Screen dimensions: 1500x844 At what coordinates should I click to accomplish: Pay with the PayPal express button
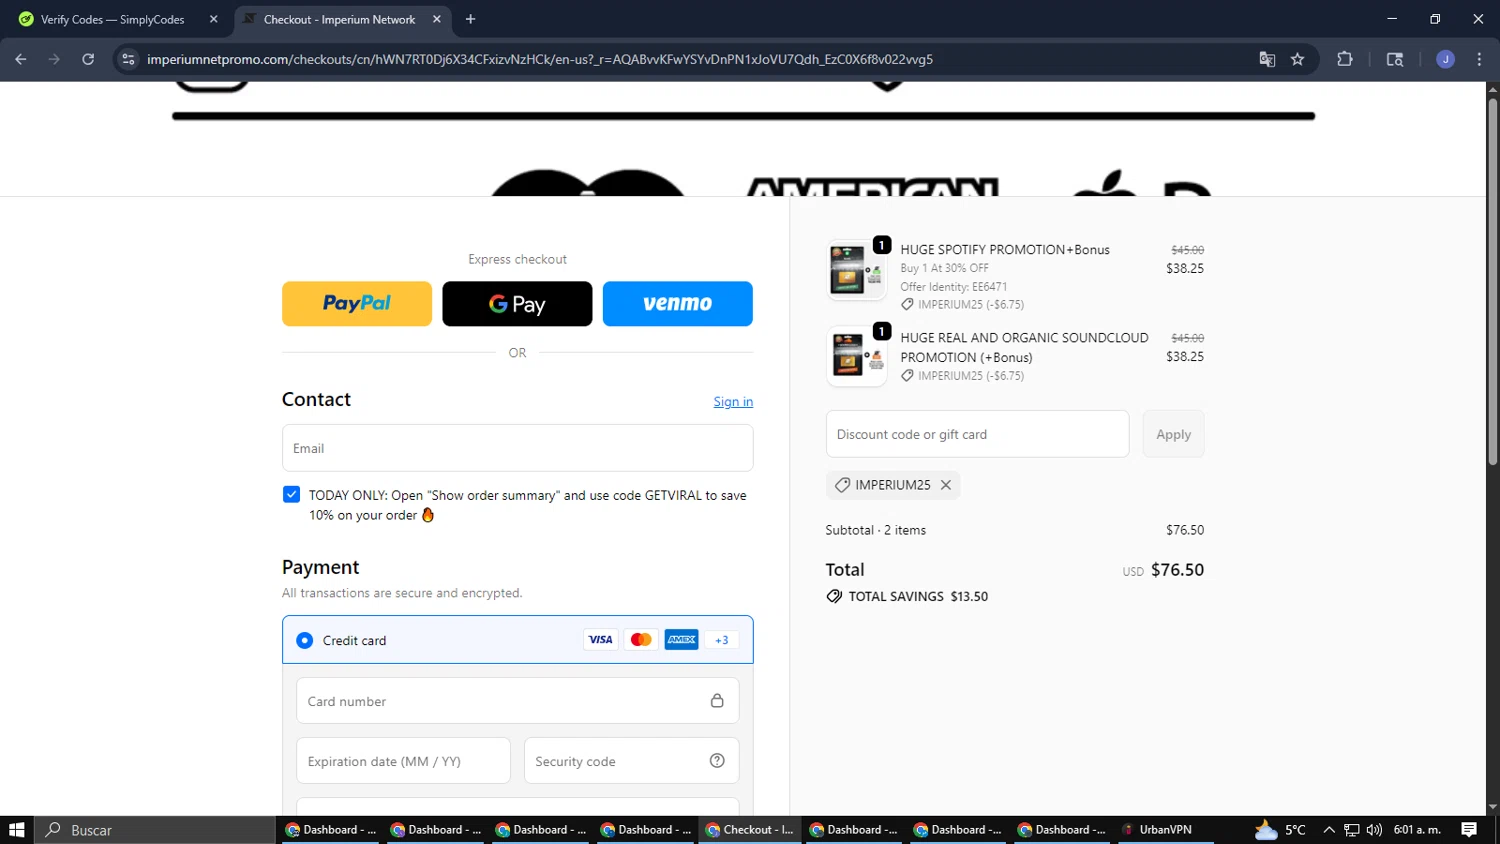coord(357,303)
